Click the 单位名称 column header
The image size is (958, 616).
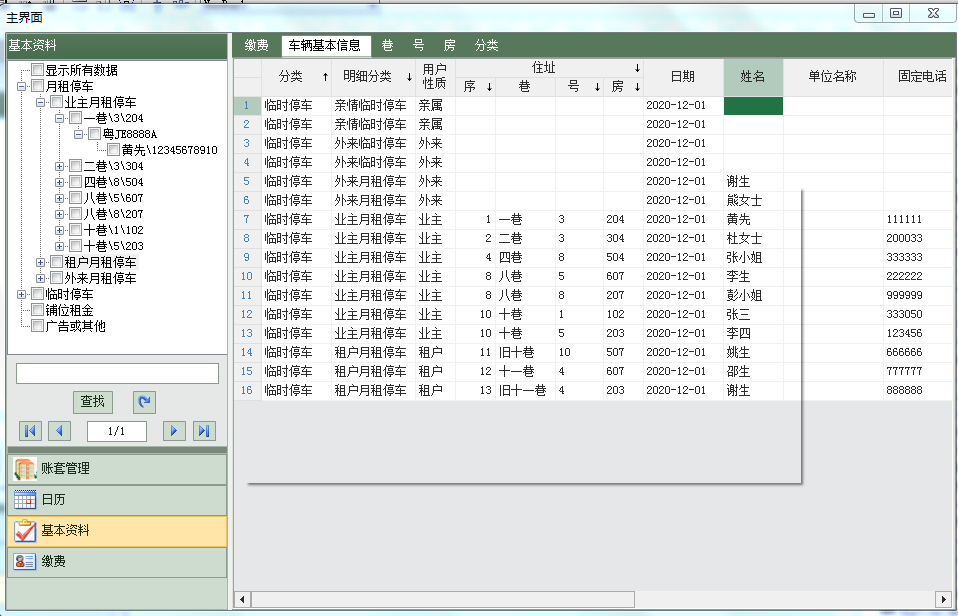(833, 77)
